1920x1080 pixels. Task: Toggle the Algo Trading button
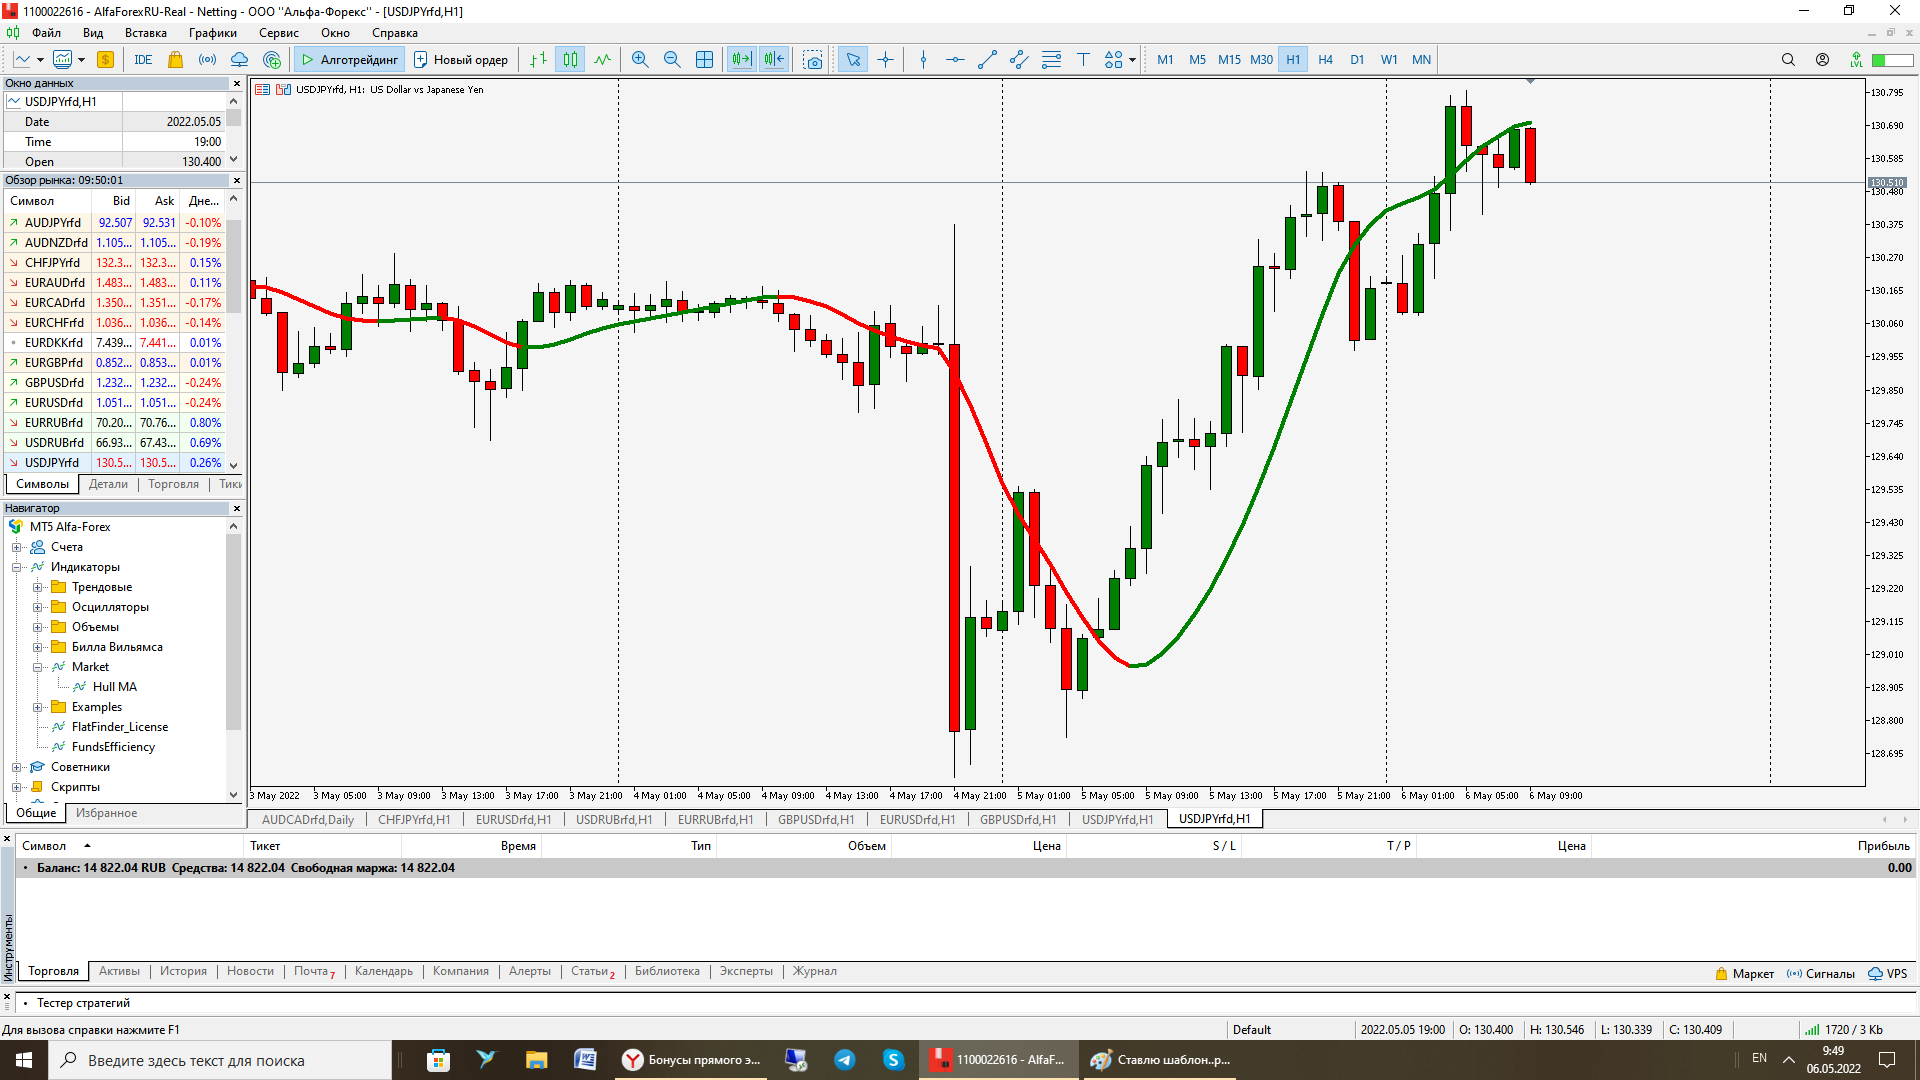(350, 60)
